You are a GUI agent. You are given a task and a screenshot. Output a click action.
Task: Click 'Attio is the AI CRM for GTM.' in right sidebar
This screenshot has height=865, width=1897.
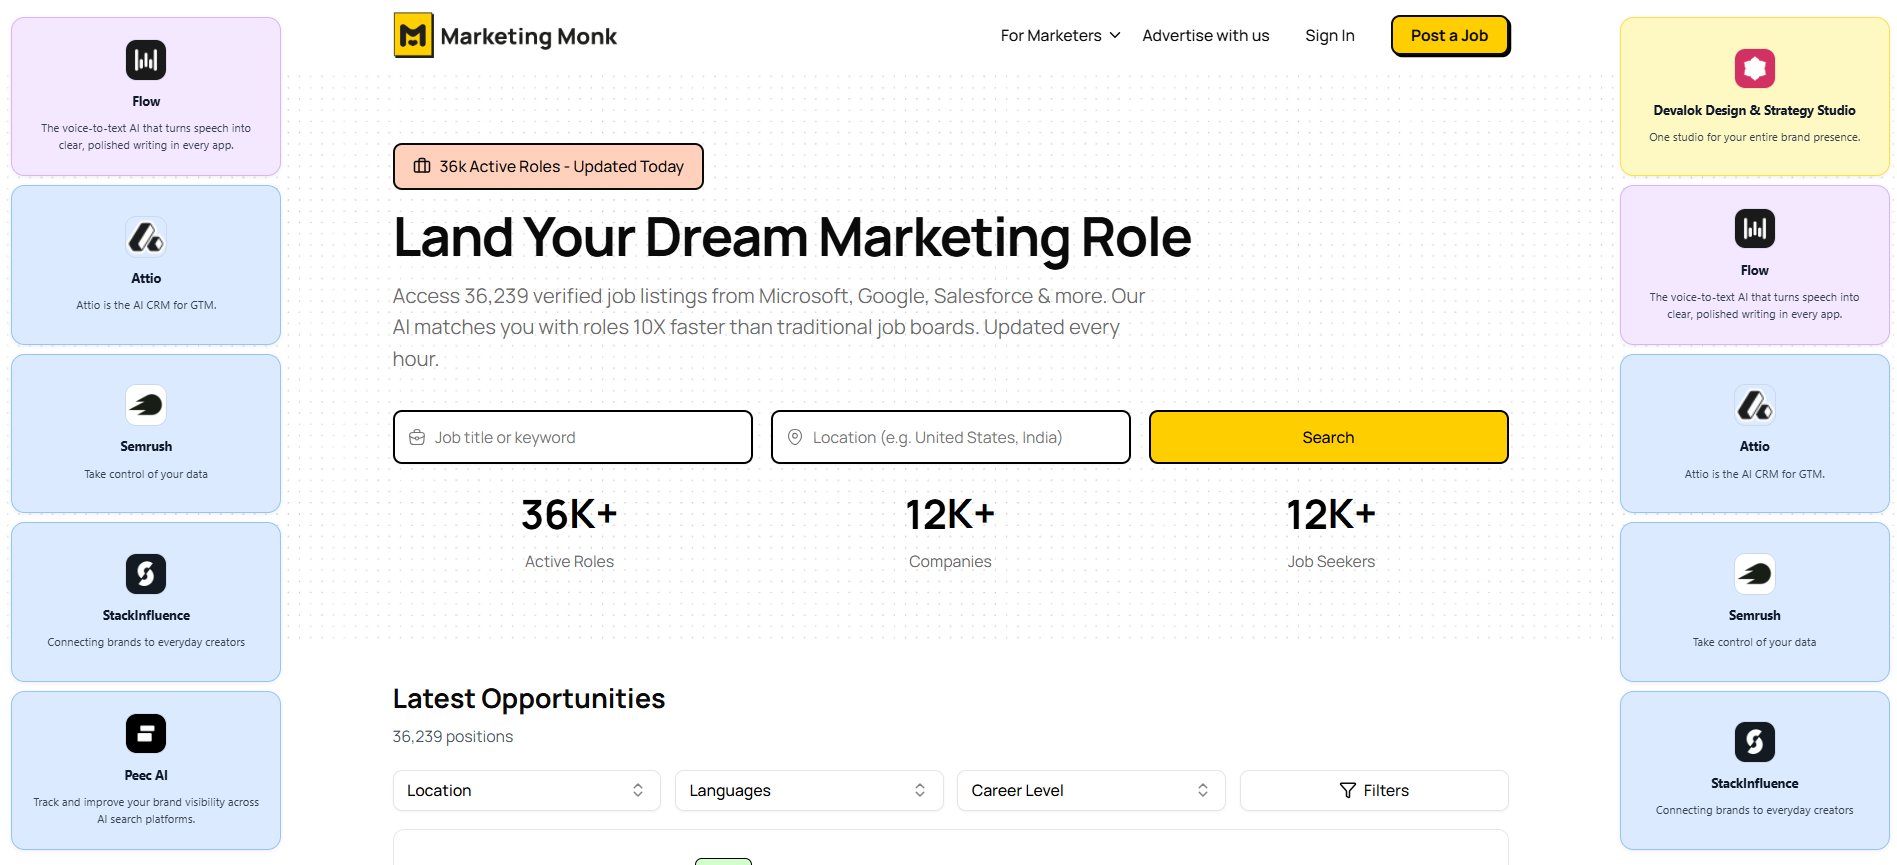click(1754, 474)
